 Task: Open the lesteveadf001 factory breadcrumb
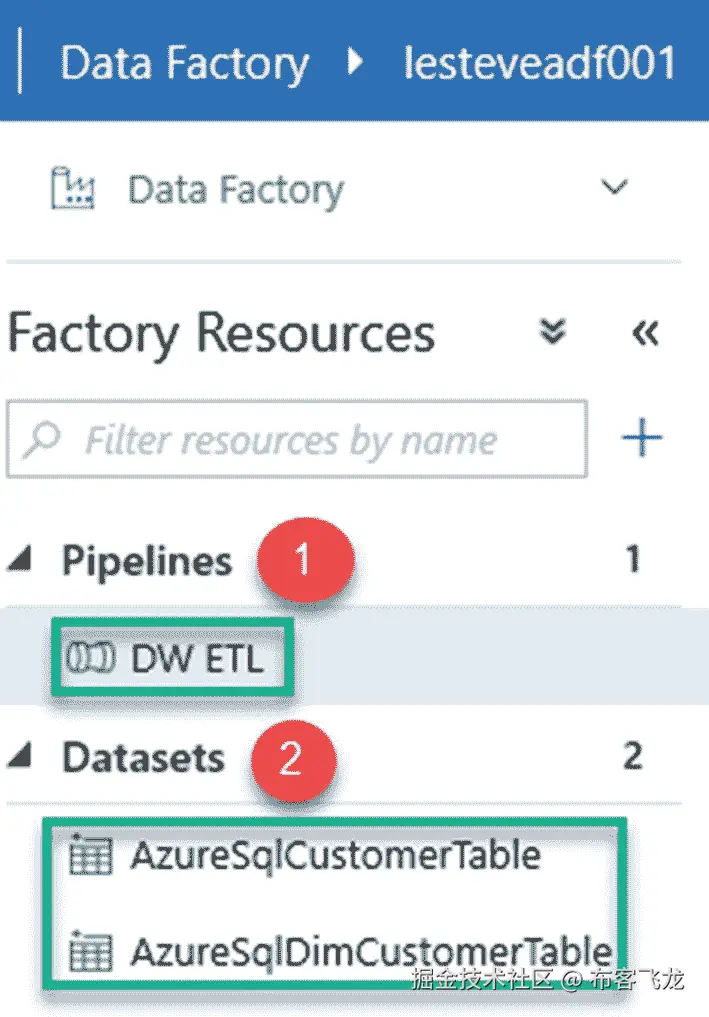(540, 63)
